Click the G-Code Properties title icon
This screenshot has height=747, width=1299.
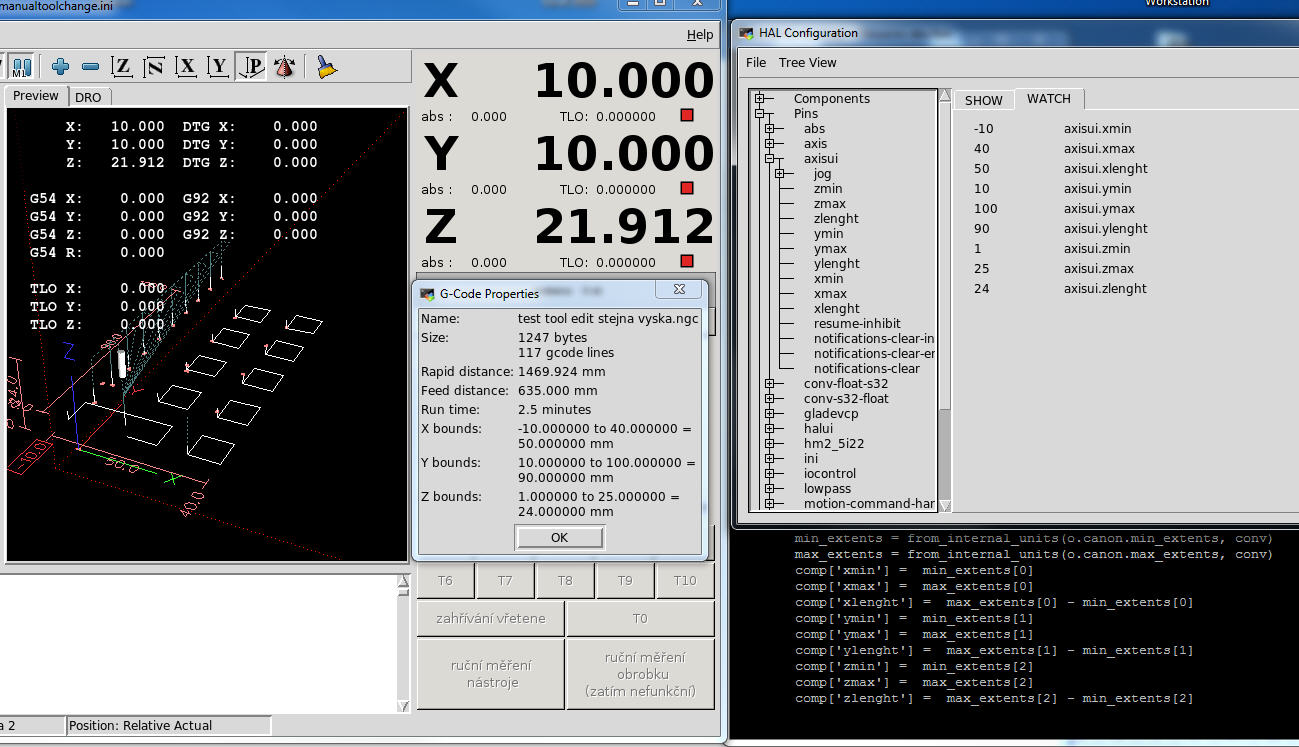[x=427, y=294]
